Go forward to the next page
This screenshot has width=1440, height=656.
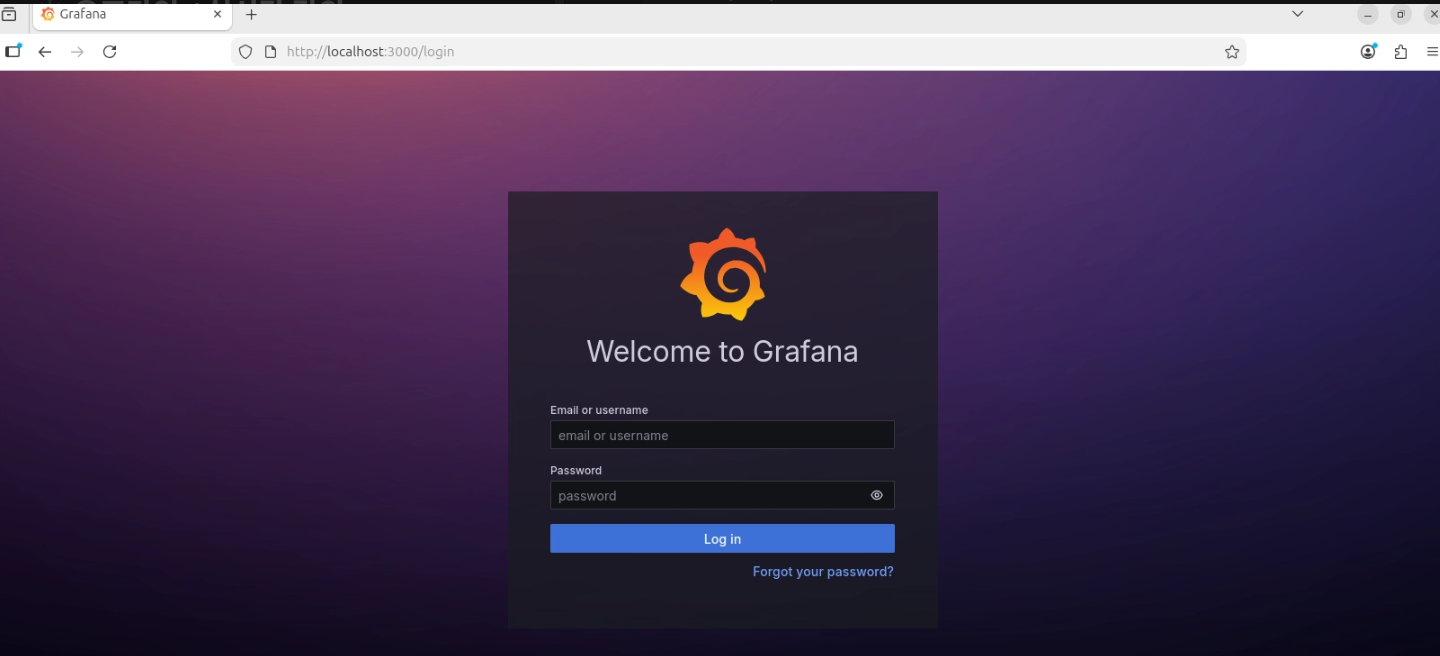click(x=77, y=52)
